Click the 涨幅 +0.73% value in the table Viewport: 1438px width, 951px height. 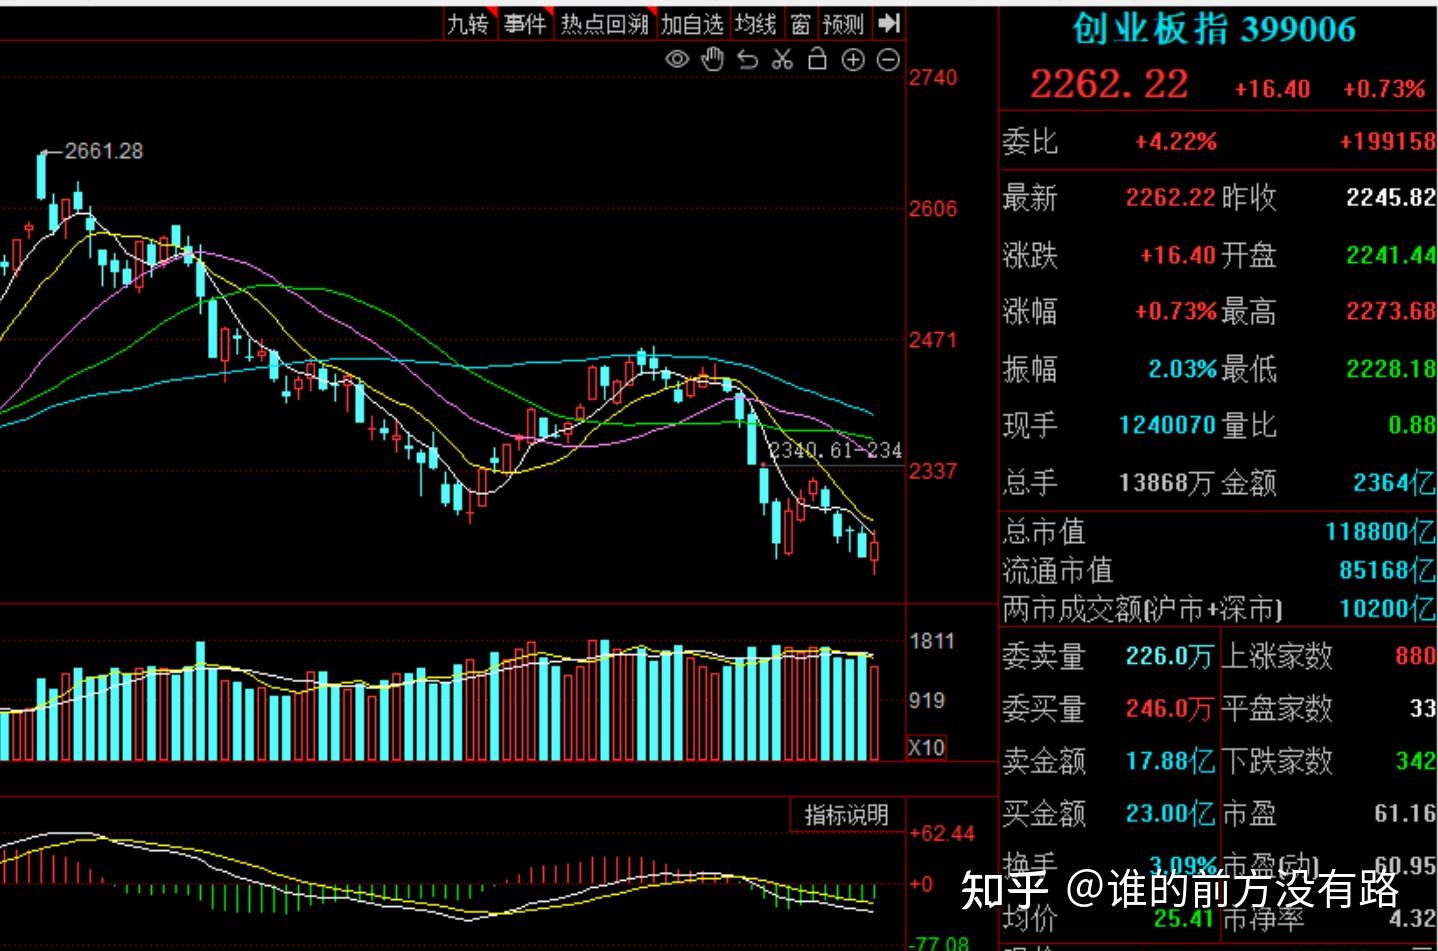(x=1175, y=311)
